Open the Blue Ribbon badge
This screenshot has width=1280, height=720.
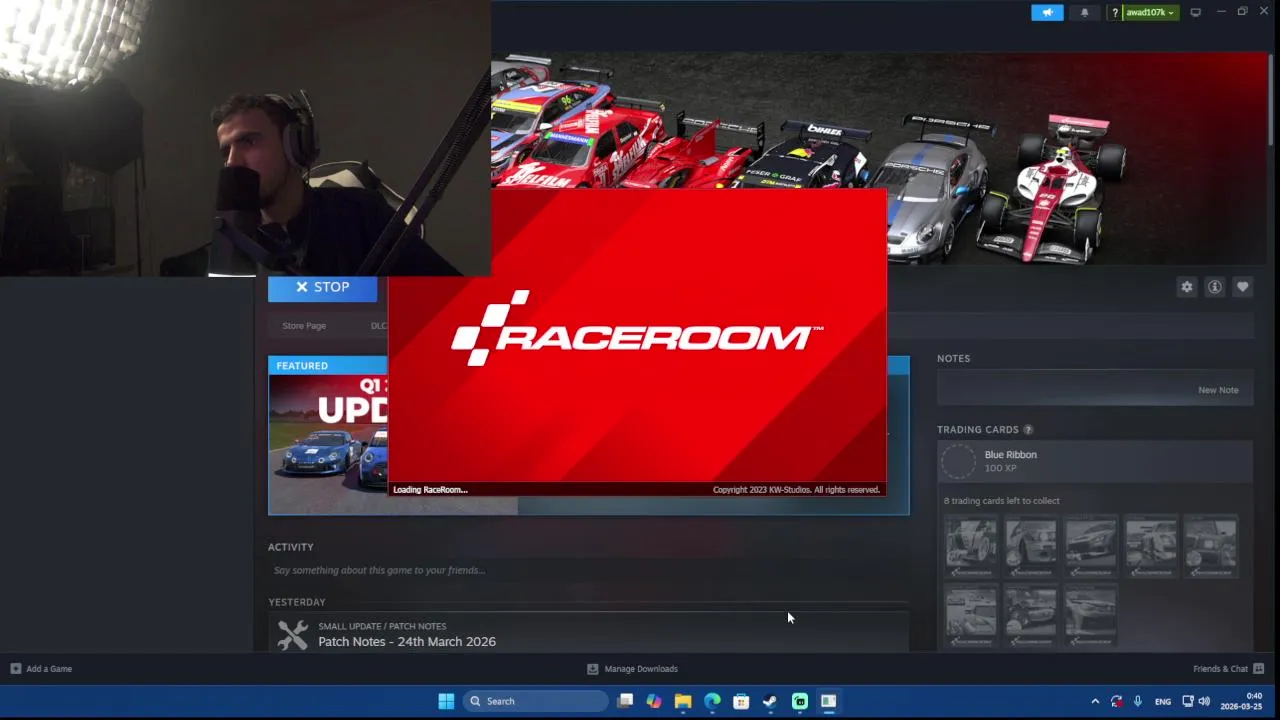(1095, 461)
